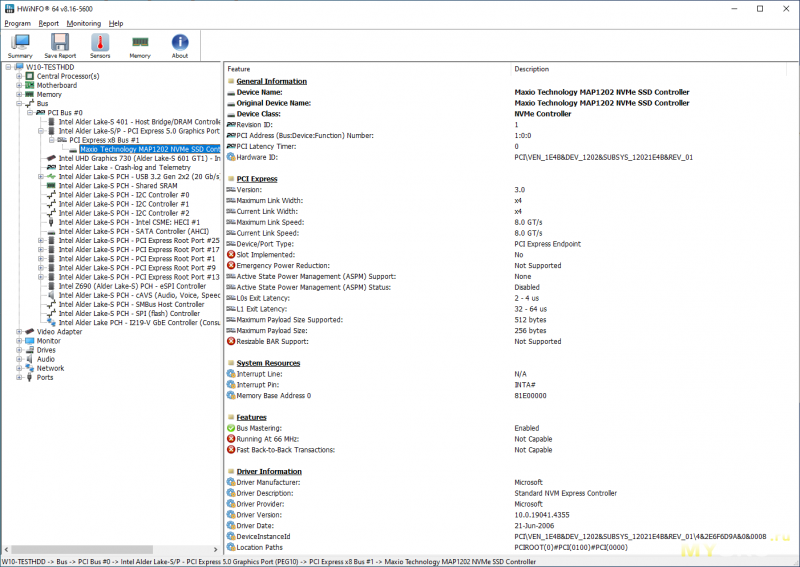The width and height of the screenshot is (800, 567).
Task: Expand PCI Express Root Port #25
Action: pos(40,240)
